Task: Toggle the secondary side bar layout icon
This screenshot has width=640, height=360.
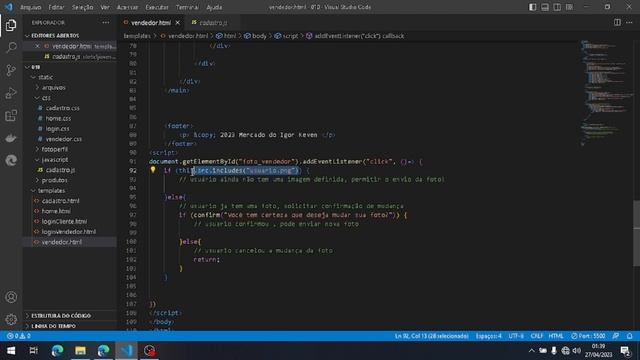Action: pyautogui.click(x=557, y=7)
